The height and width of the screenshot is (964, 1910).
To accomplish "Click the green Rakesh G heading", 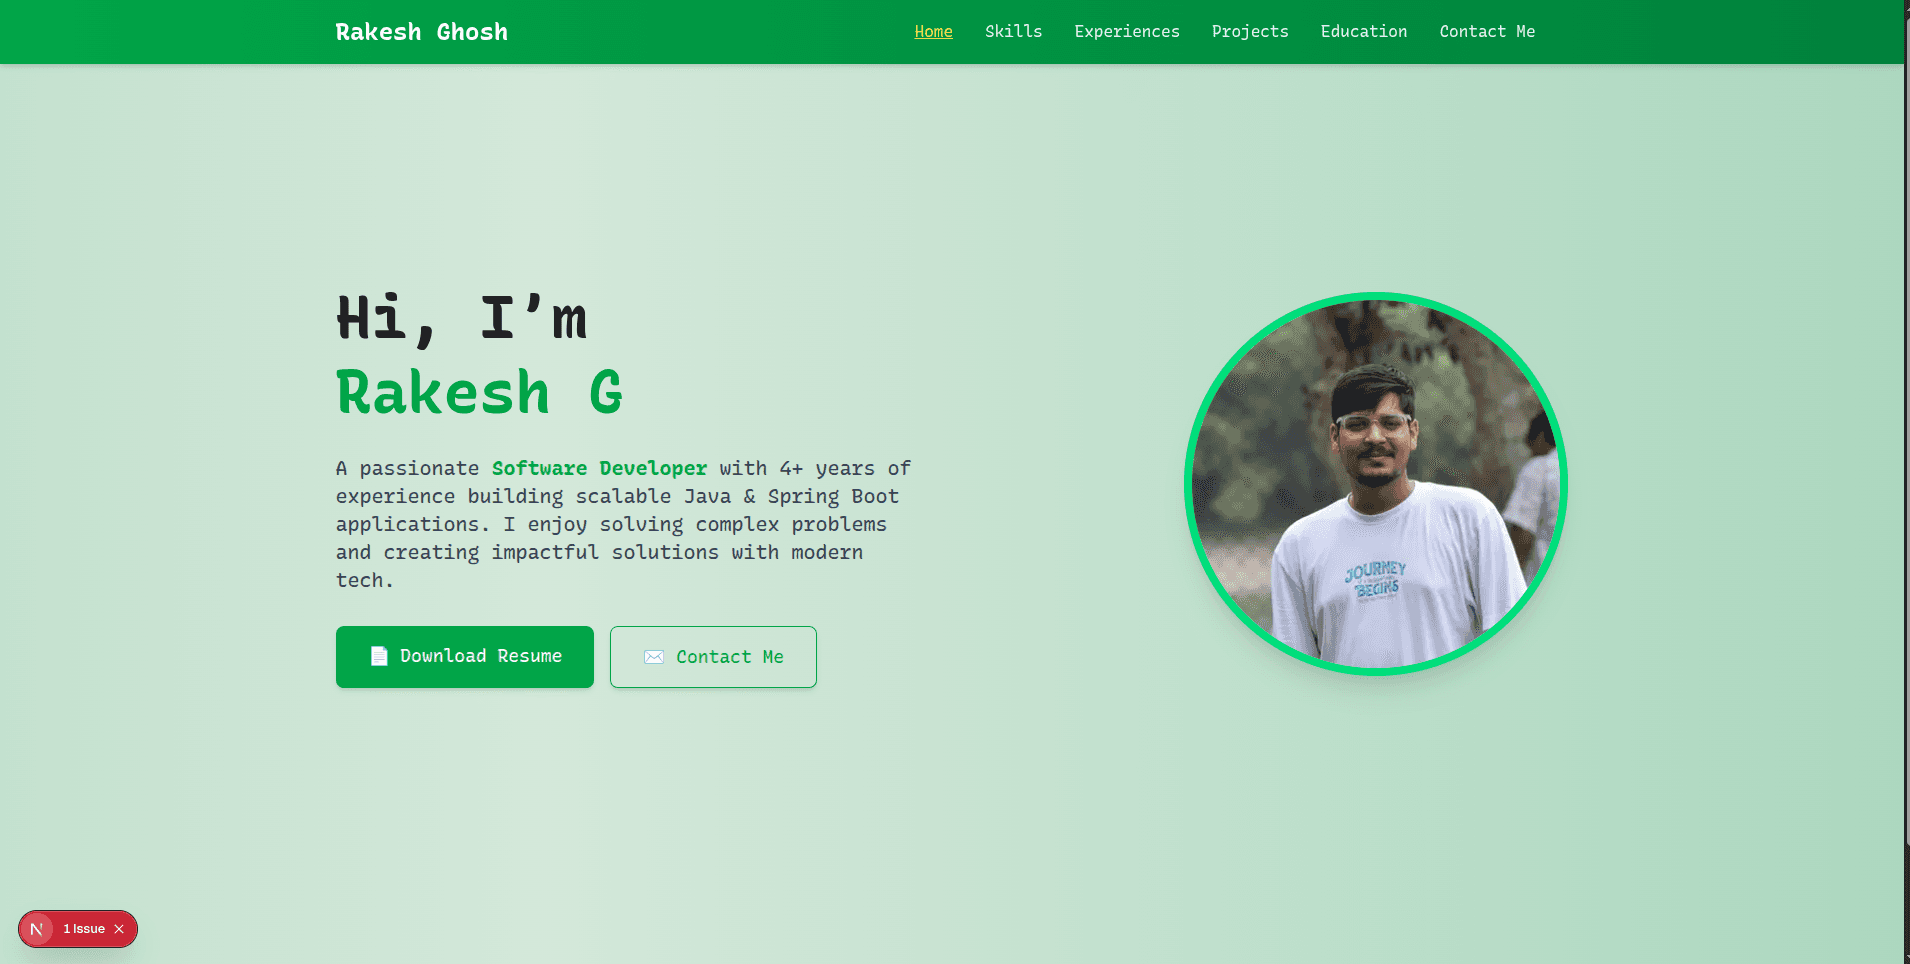I will pyautogui.click(x=478, y=392).
